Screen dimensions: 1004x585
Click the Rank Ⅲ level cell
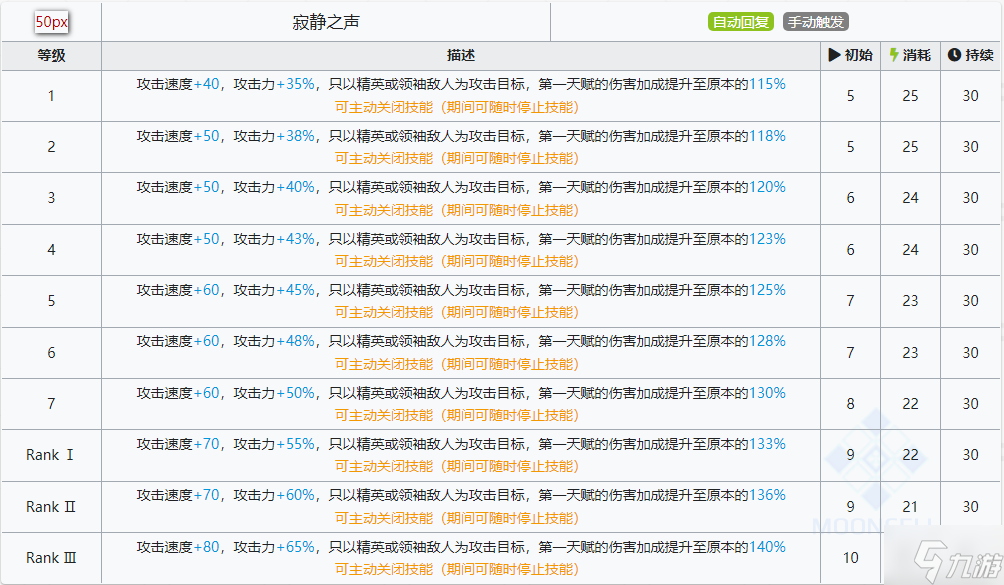[x=51, y=558]
